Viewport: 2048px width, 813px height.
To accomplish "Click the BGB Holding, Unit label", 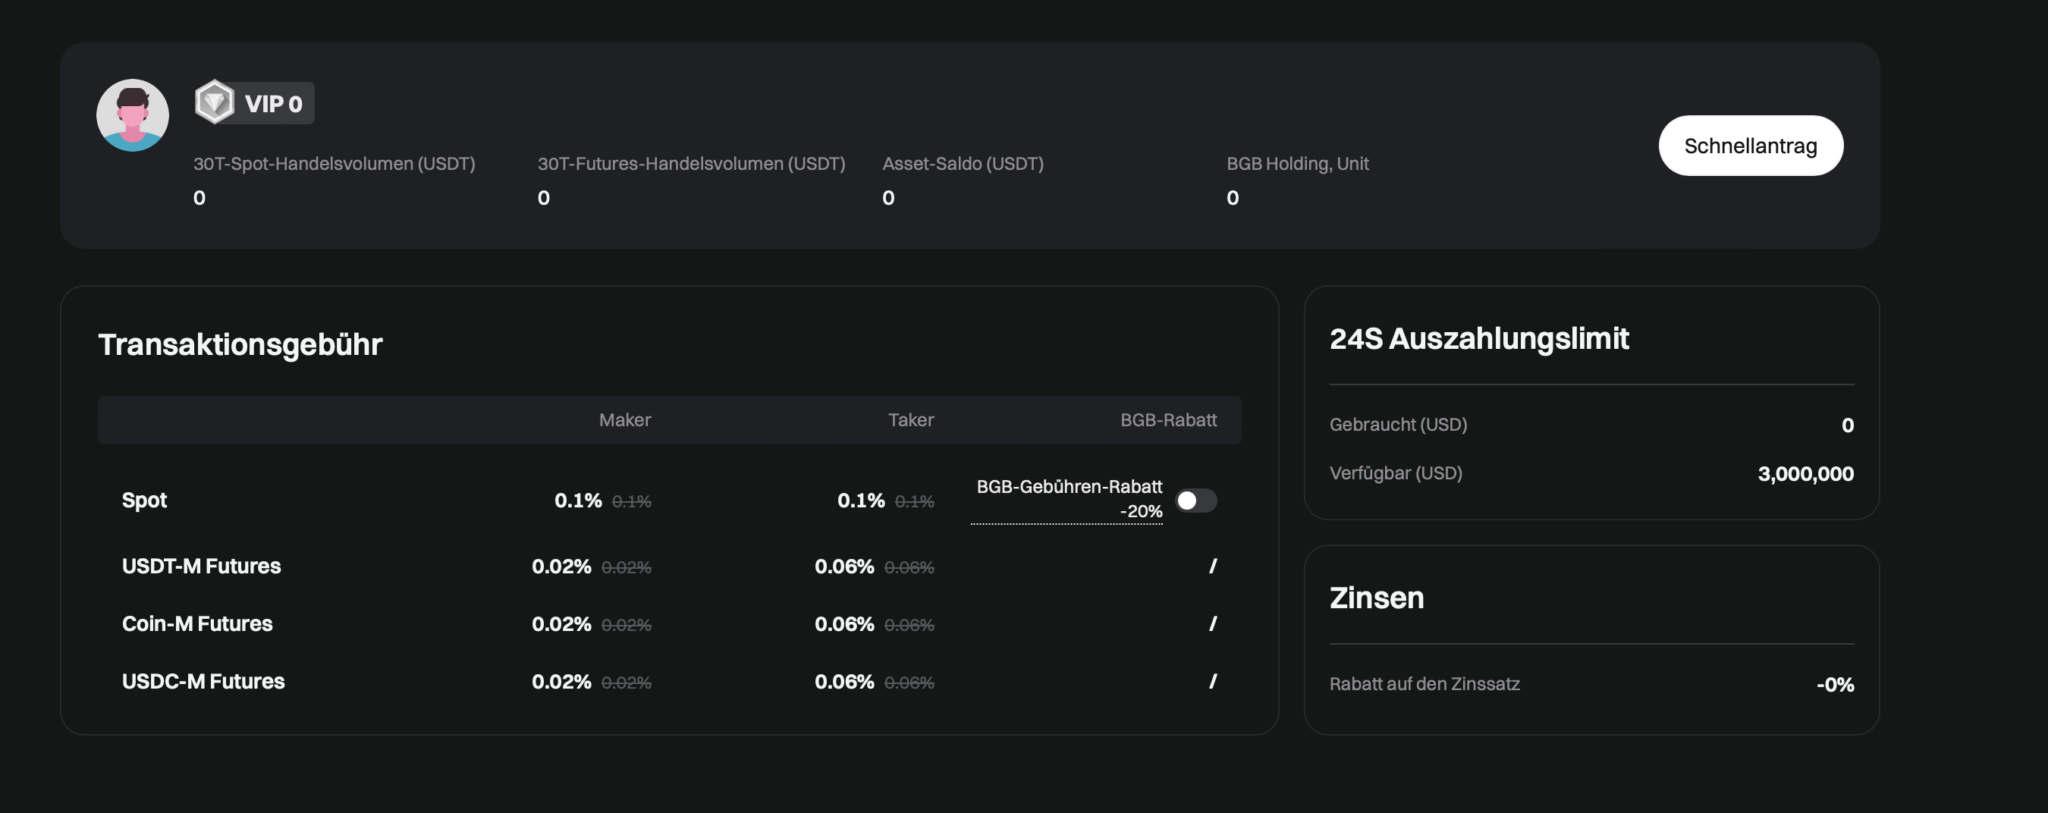I will [1297, 164].
